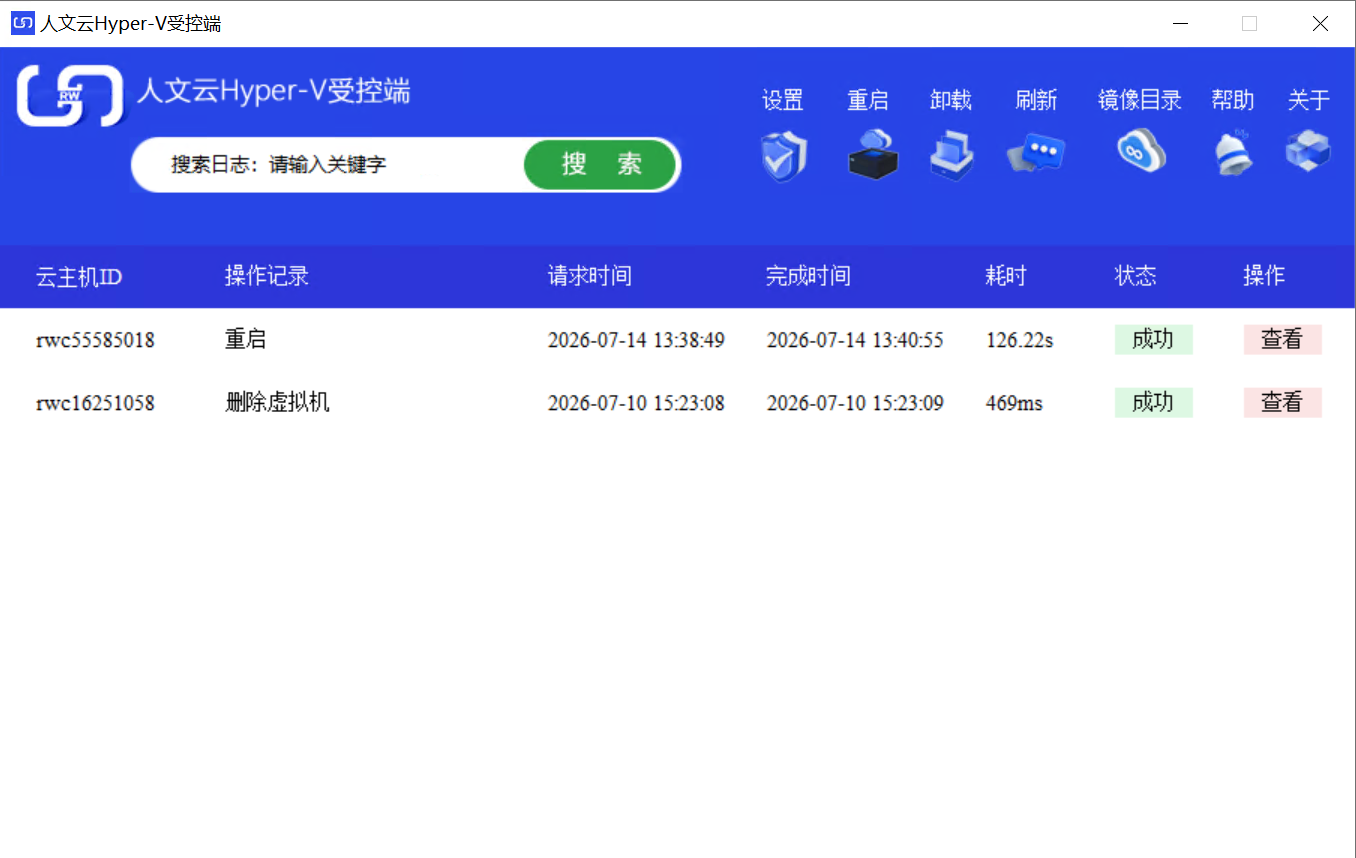1356x858 pixels.
Task: Click the 刷新 refresh chat-bubble icon
Action: pos(1037,154)
